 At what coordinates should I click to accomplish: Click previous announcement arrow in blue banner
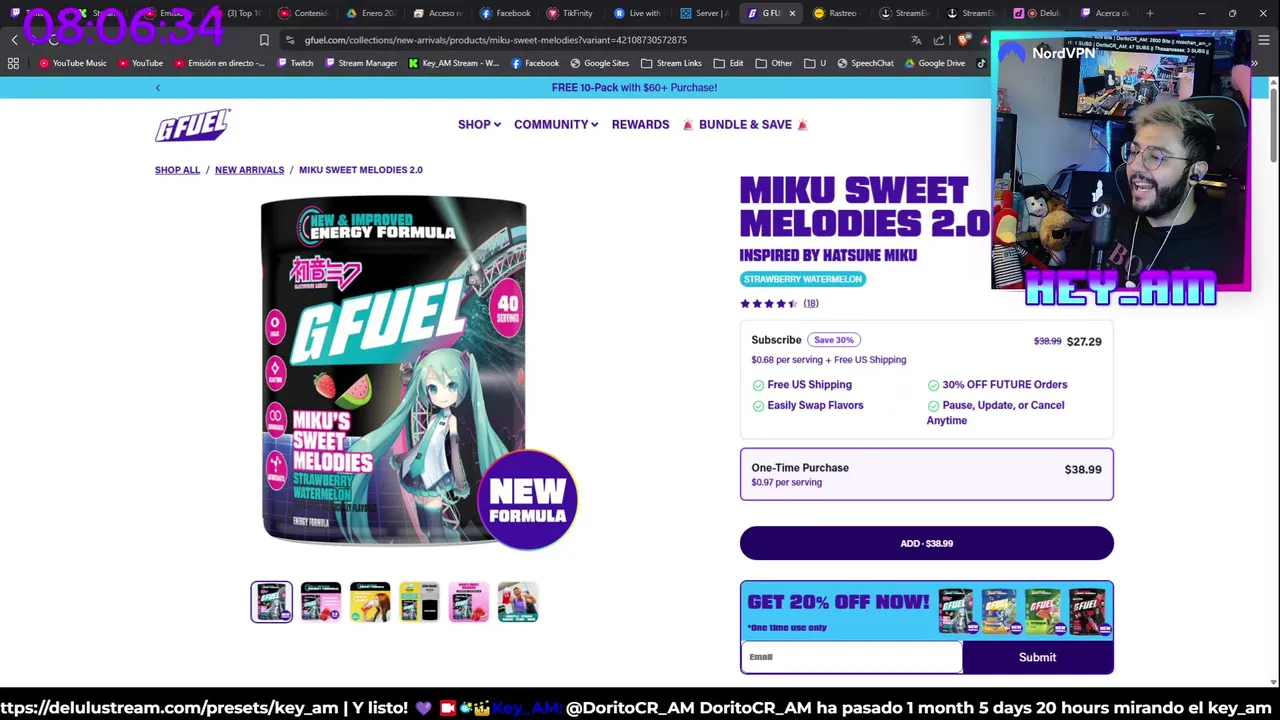[157, 88]
